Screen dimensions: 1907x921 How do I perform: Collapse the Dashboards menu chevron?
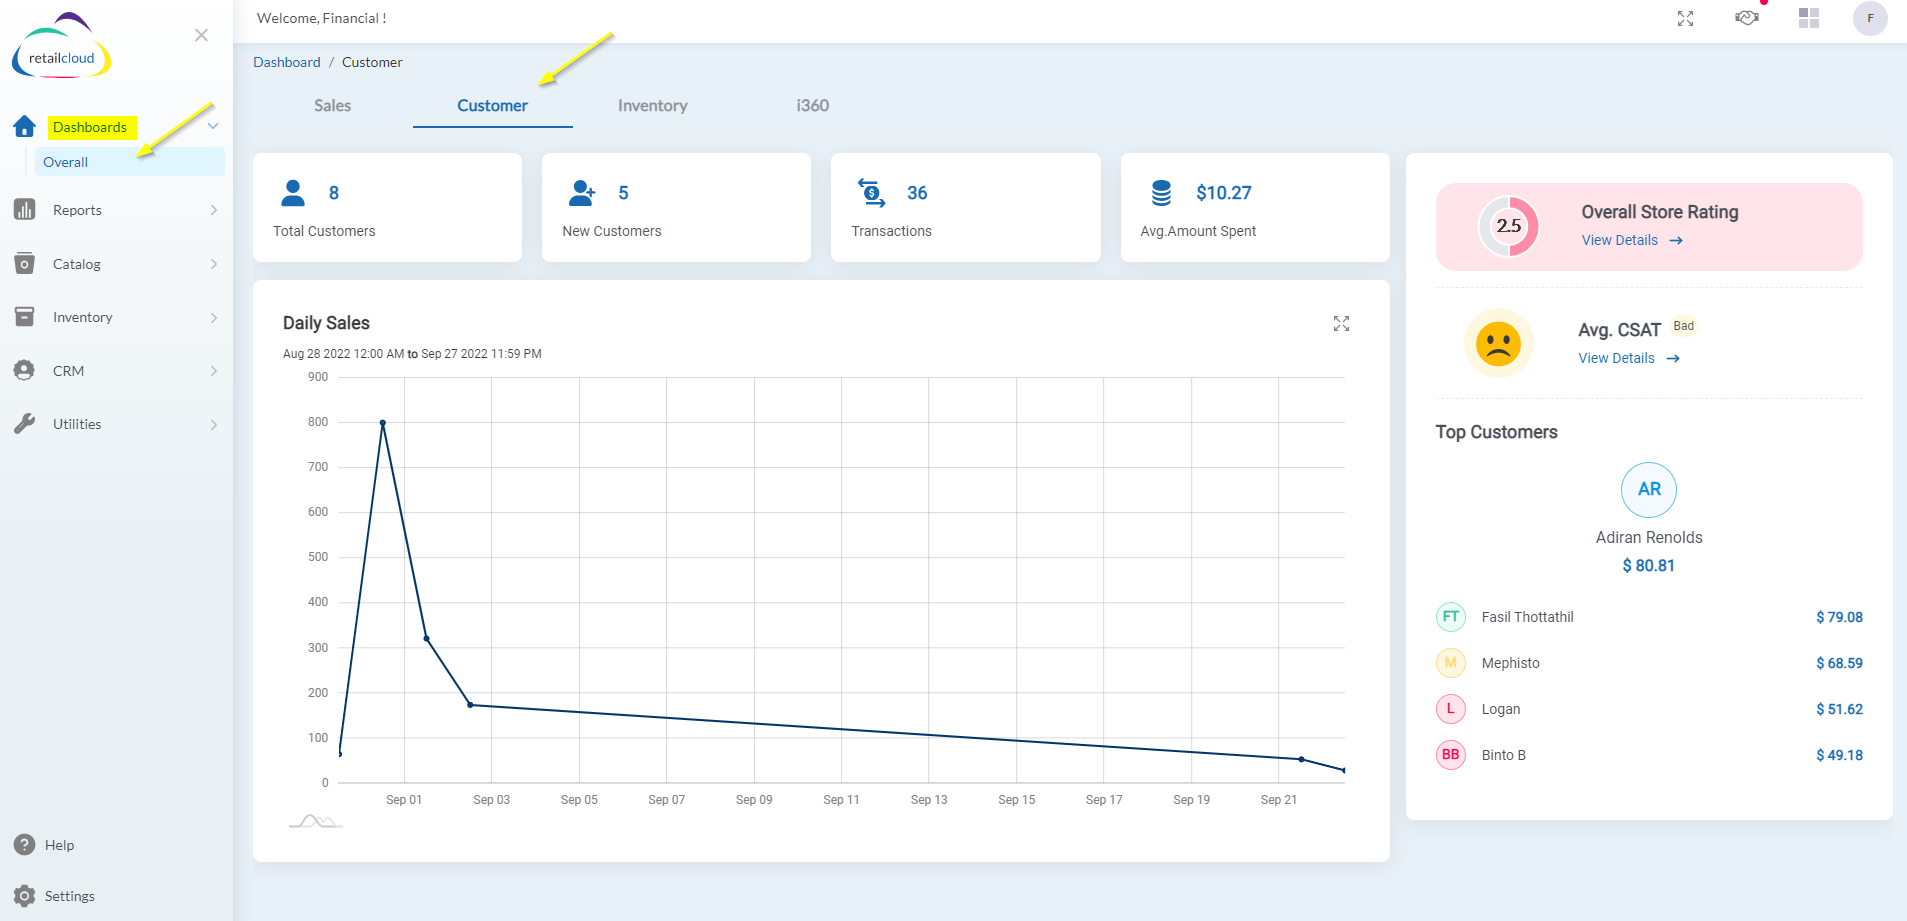[213, 126]
